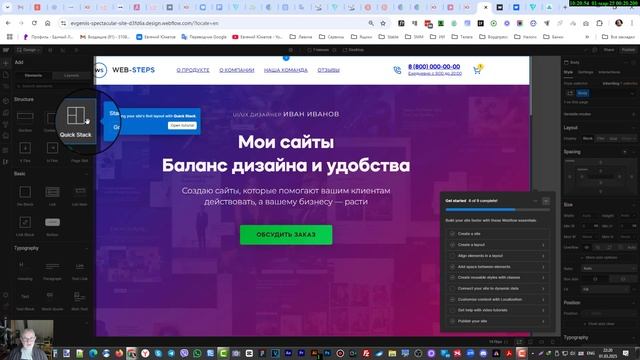Add a Text Block element
Image resolution: width=640 pixels, height=360 pixels.
25,300
